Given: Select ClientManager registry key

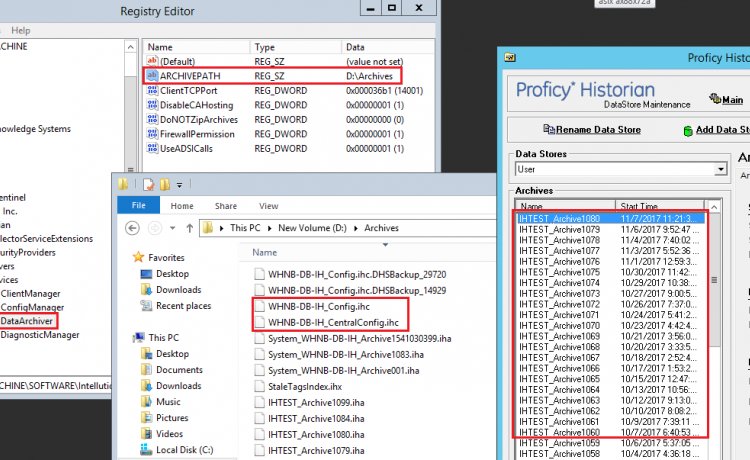Looking at the screenshot, I should coord(30,293).
